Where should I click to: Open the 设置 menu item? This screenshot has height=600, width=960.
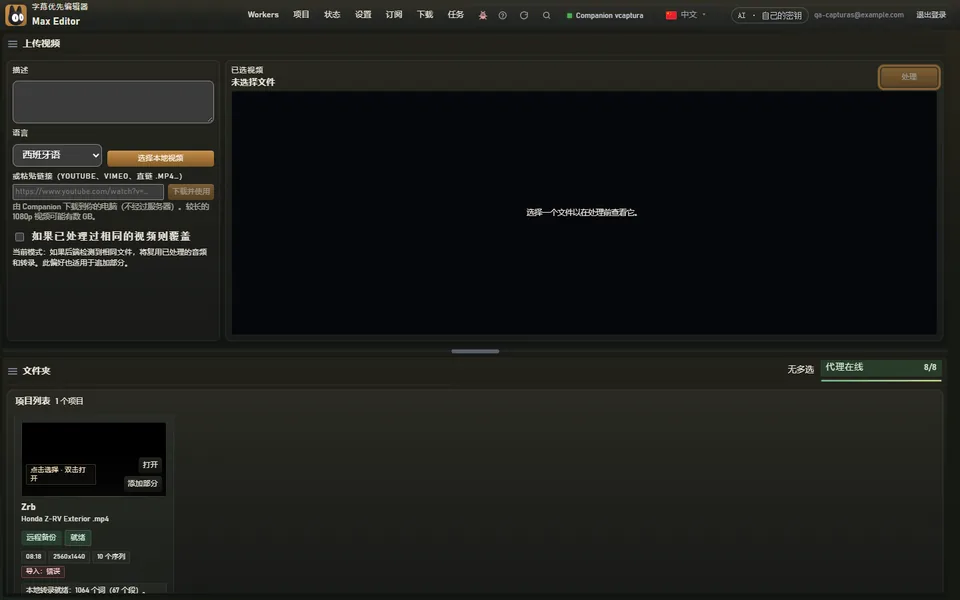point(363,15)
